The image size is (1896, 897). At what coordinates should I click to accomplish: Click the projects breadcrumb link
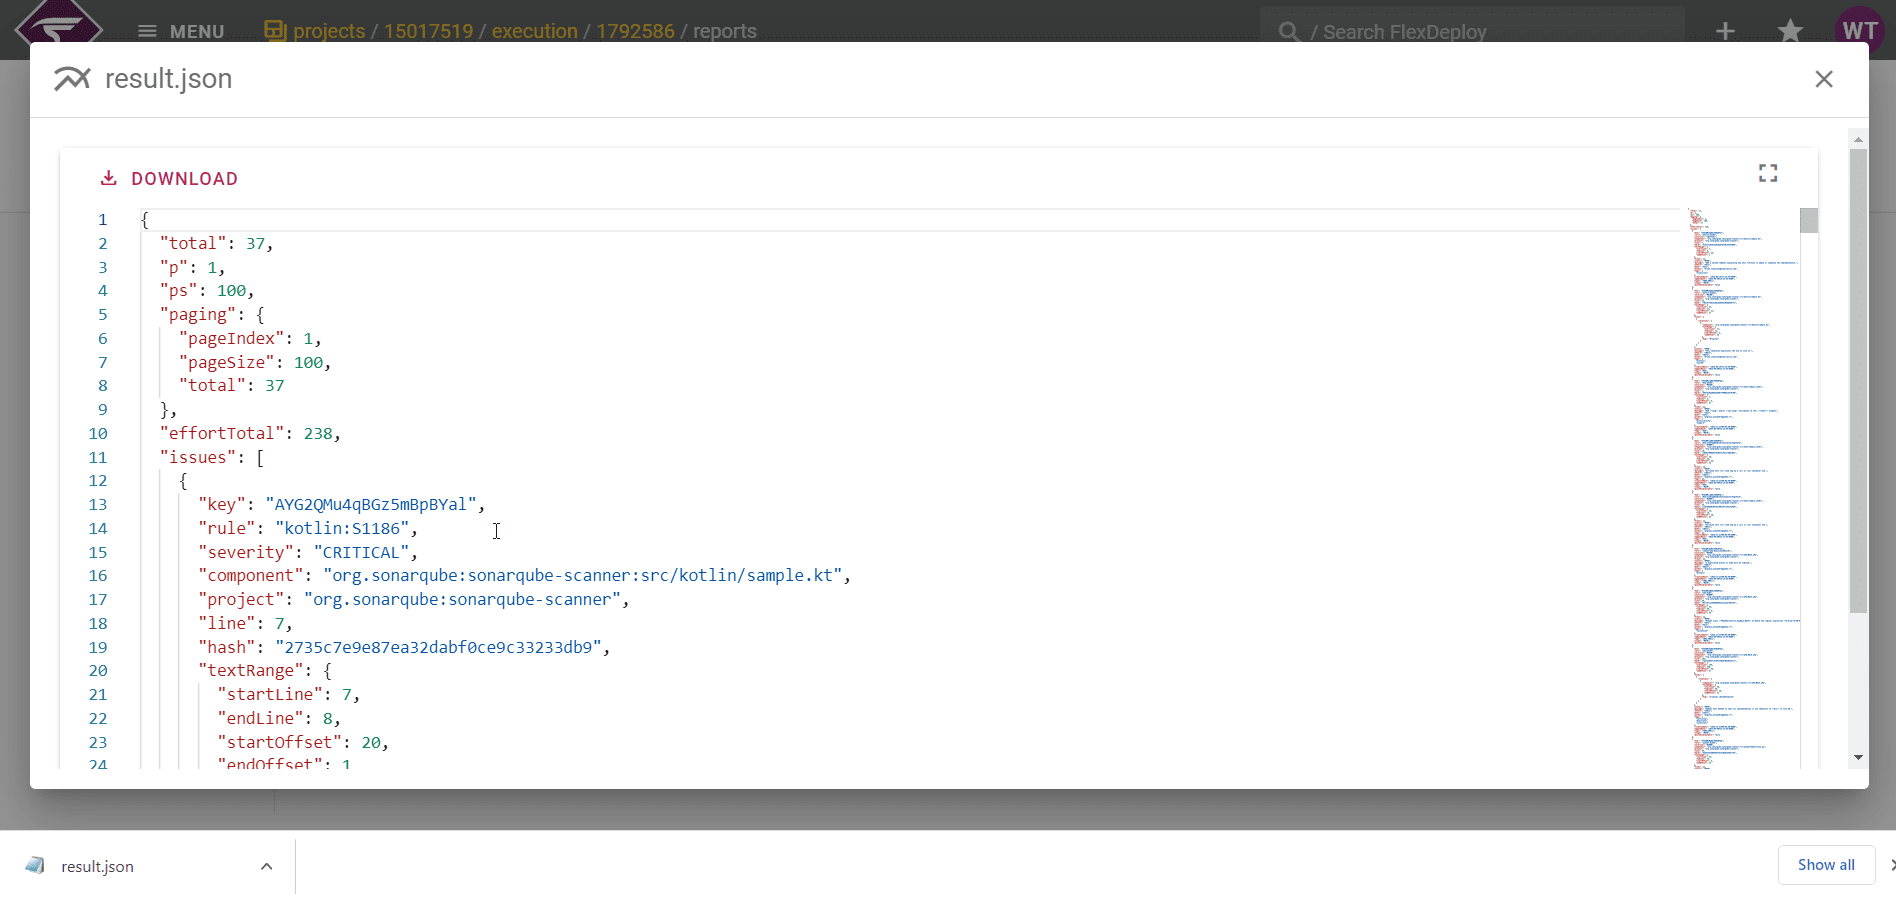[329, 31]
